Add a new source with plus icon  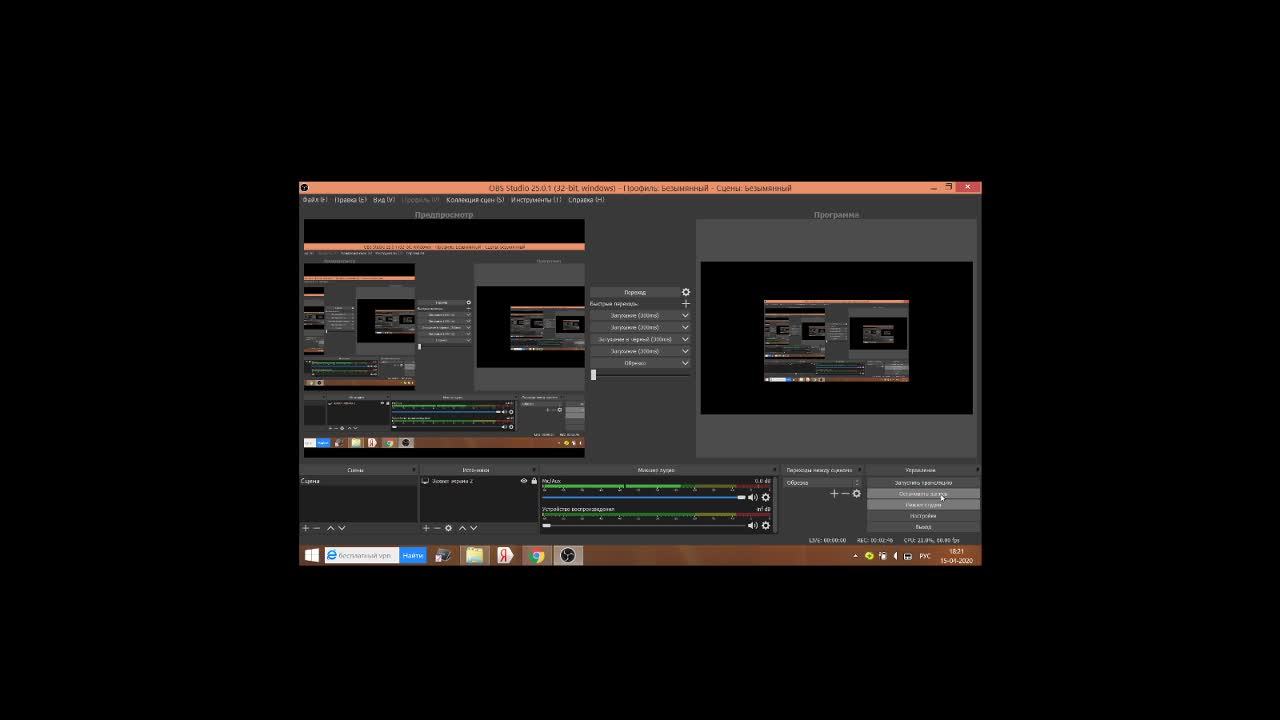[426, 528]
